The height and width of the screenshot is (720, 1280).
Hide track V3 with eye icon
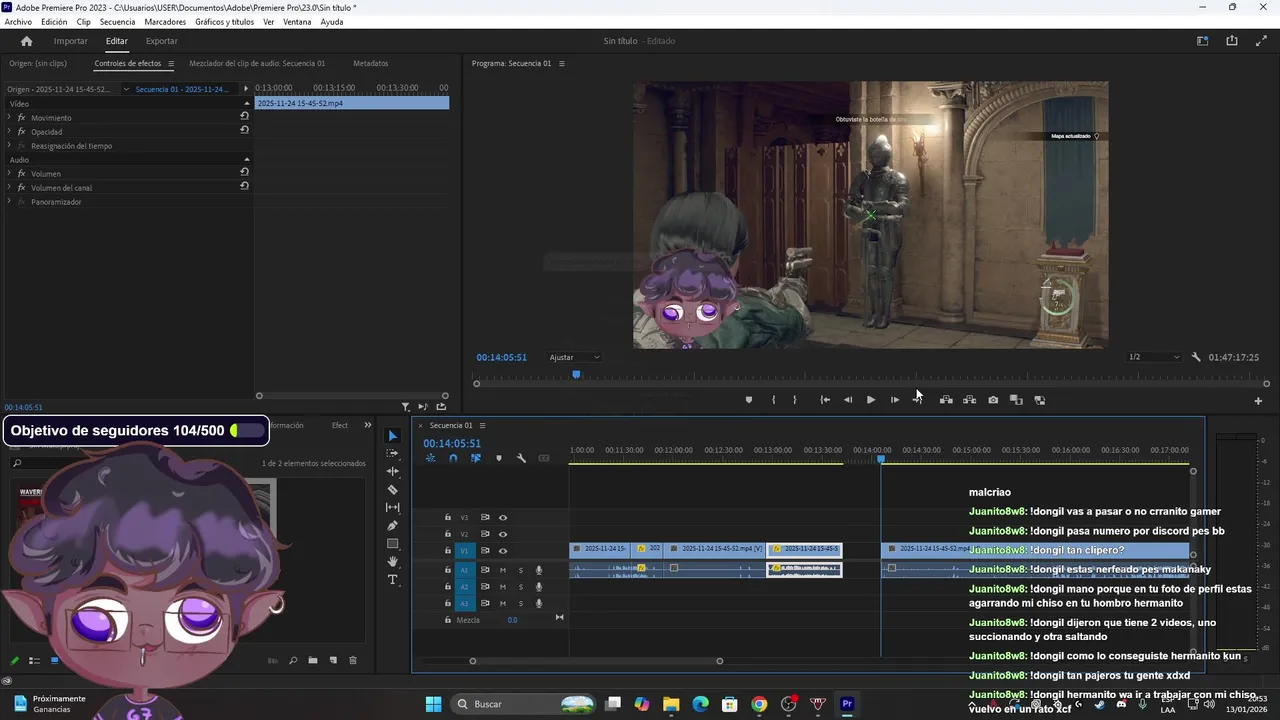click(503, 518)
